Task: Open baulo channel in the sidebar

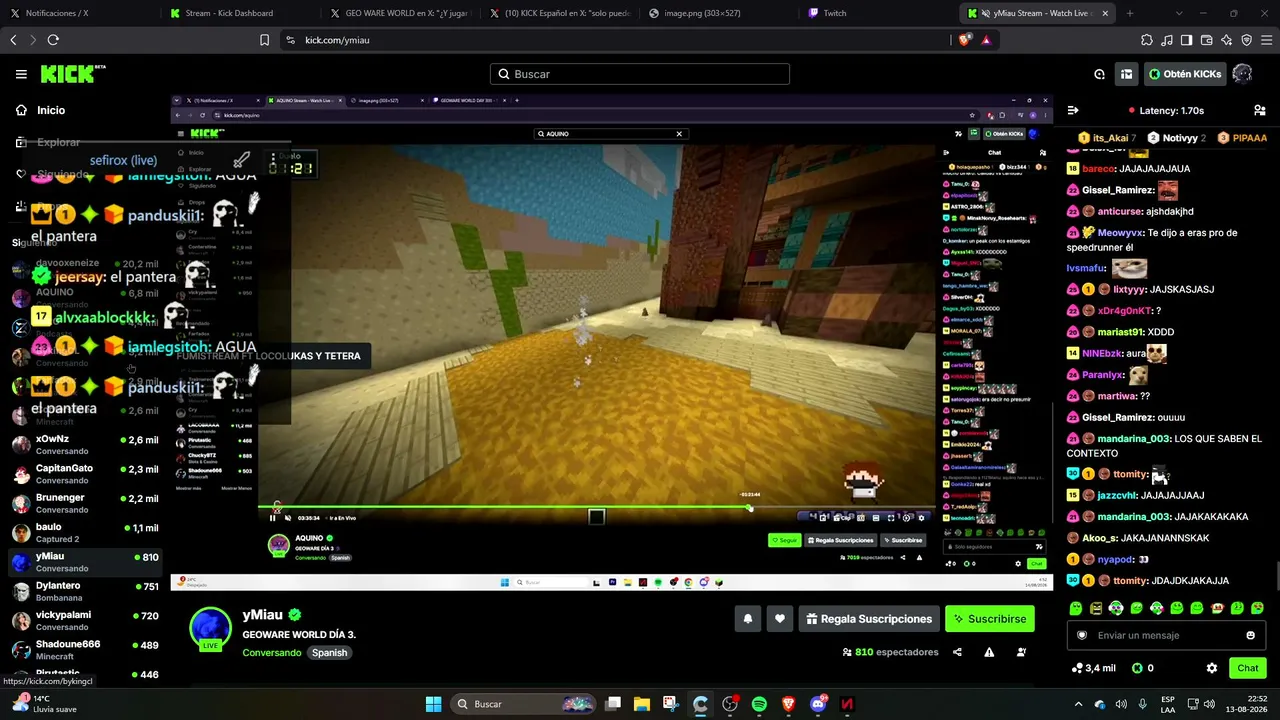Action: coord(85,533)
